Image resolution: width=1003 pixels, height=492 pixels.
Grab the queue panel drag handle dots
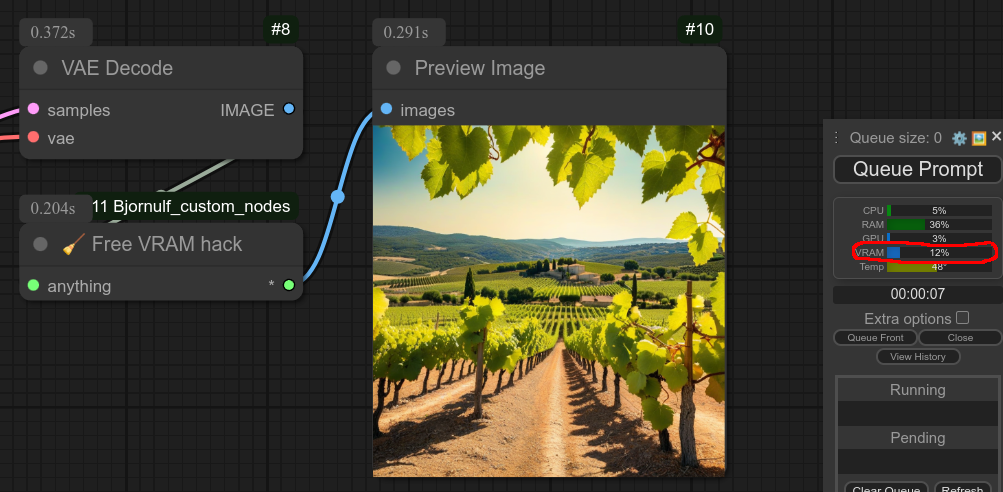(x=837, y=138)
